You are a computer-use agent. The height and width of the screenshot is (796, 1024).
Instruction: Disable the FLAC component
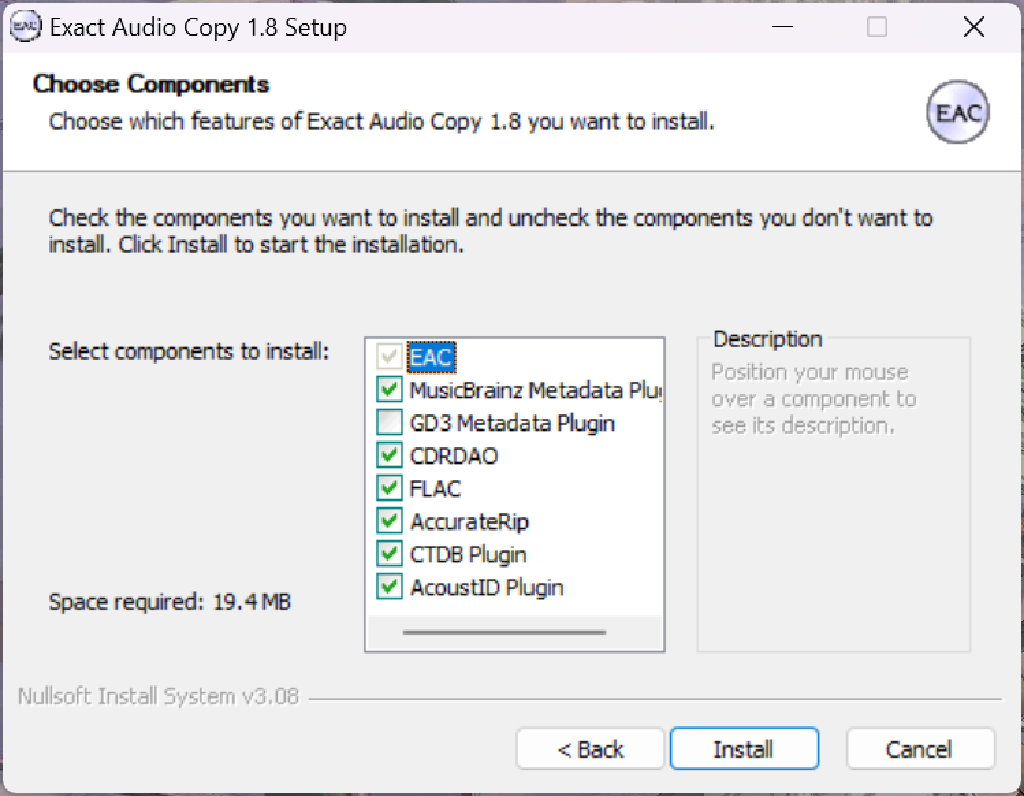[x=389, y=488]
